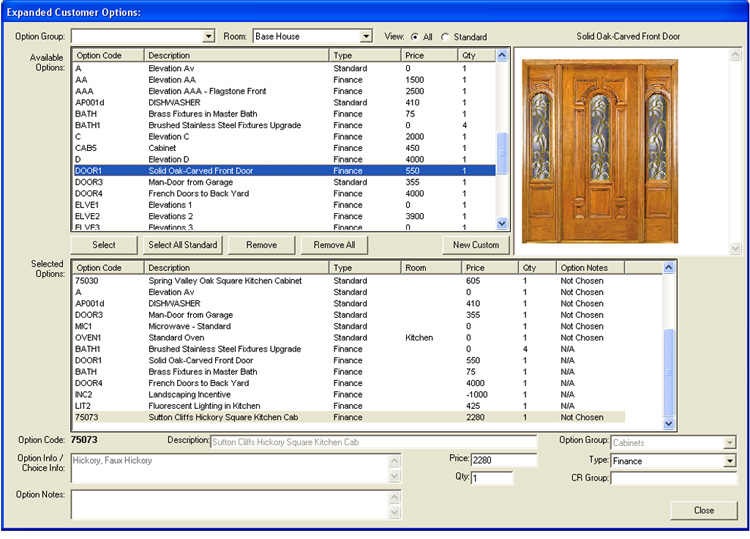Click the Qty input field
Image resolution: width=750 pixels, height=539 pixels.
pos(492,478)
